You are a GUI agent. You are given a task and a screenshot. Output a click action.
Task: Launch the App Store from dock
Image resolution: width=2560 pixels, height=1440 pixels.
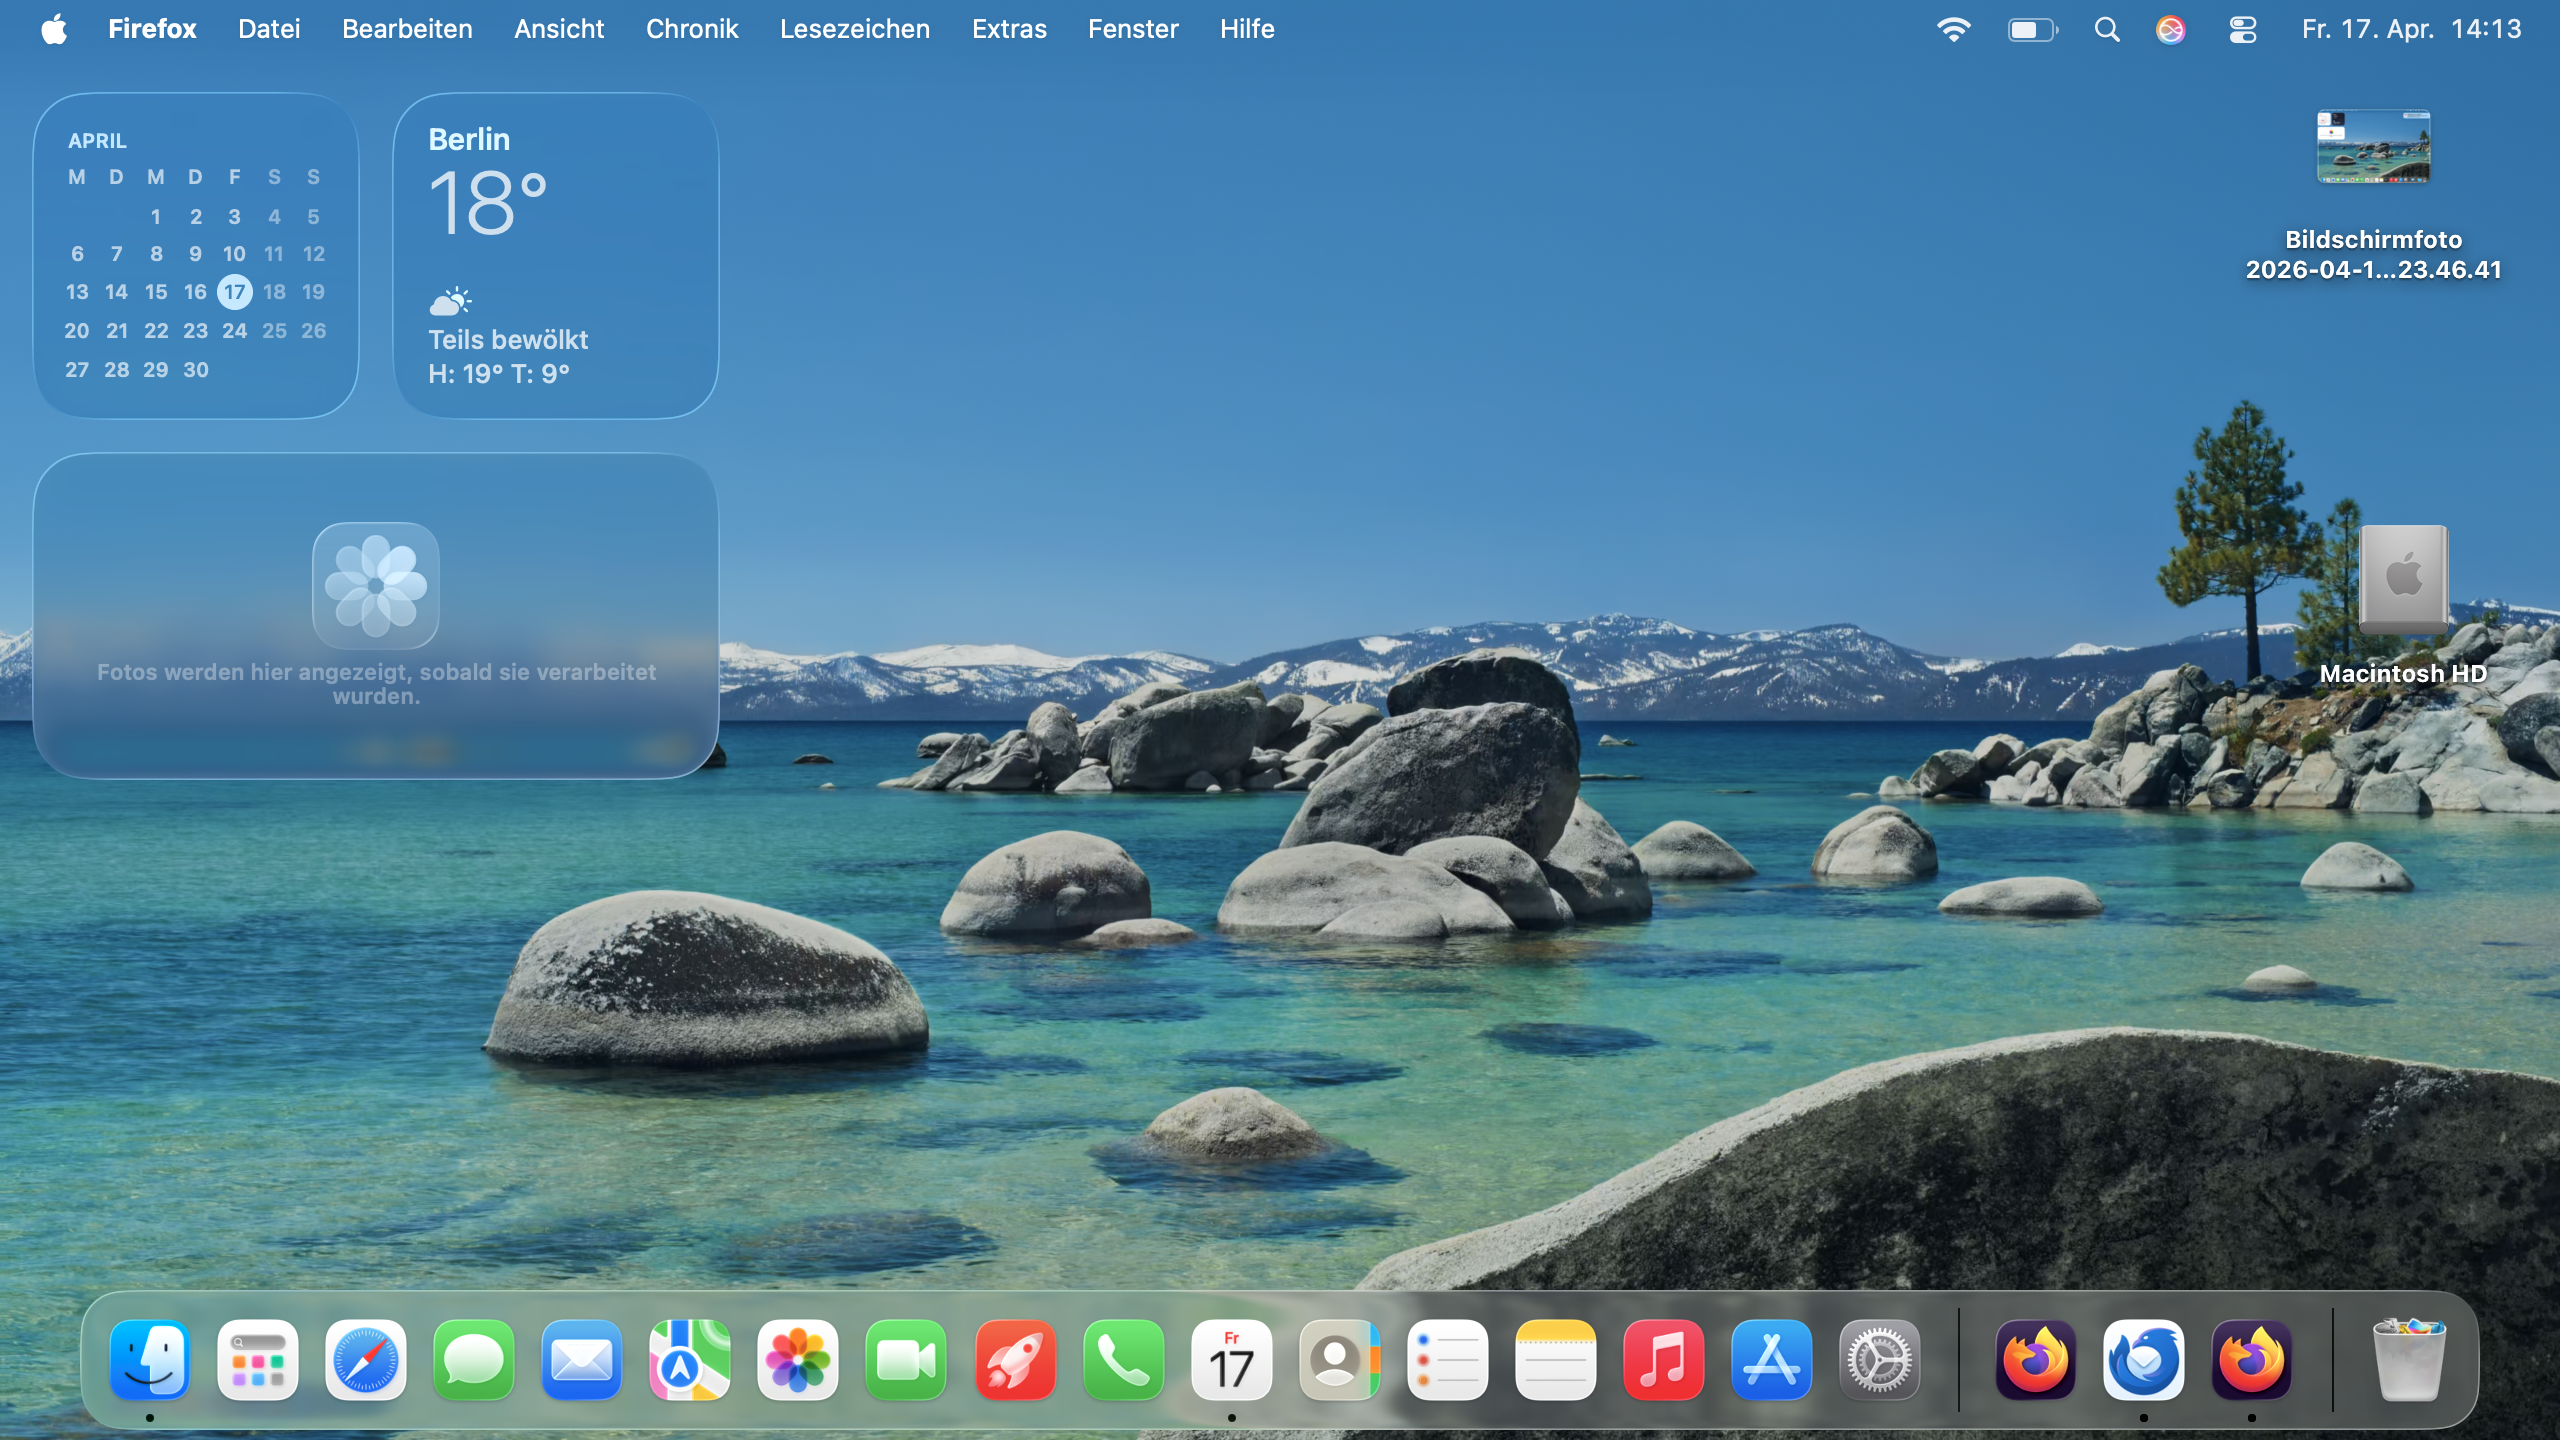[1771, 1360]
